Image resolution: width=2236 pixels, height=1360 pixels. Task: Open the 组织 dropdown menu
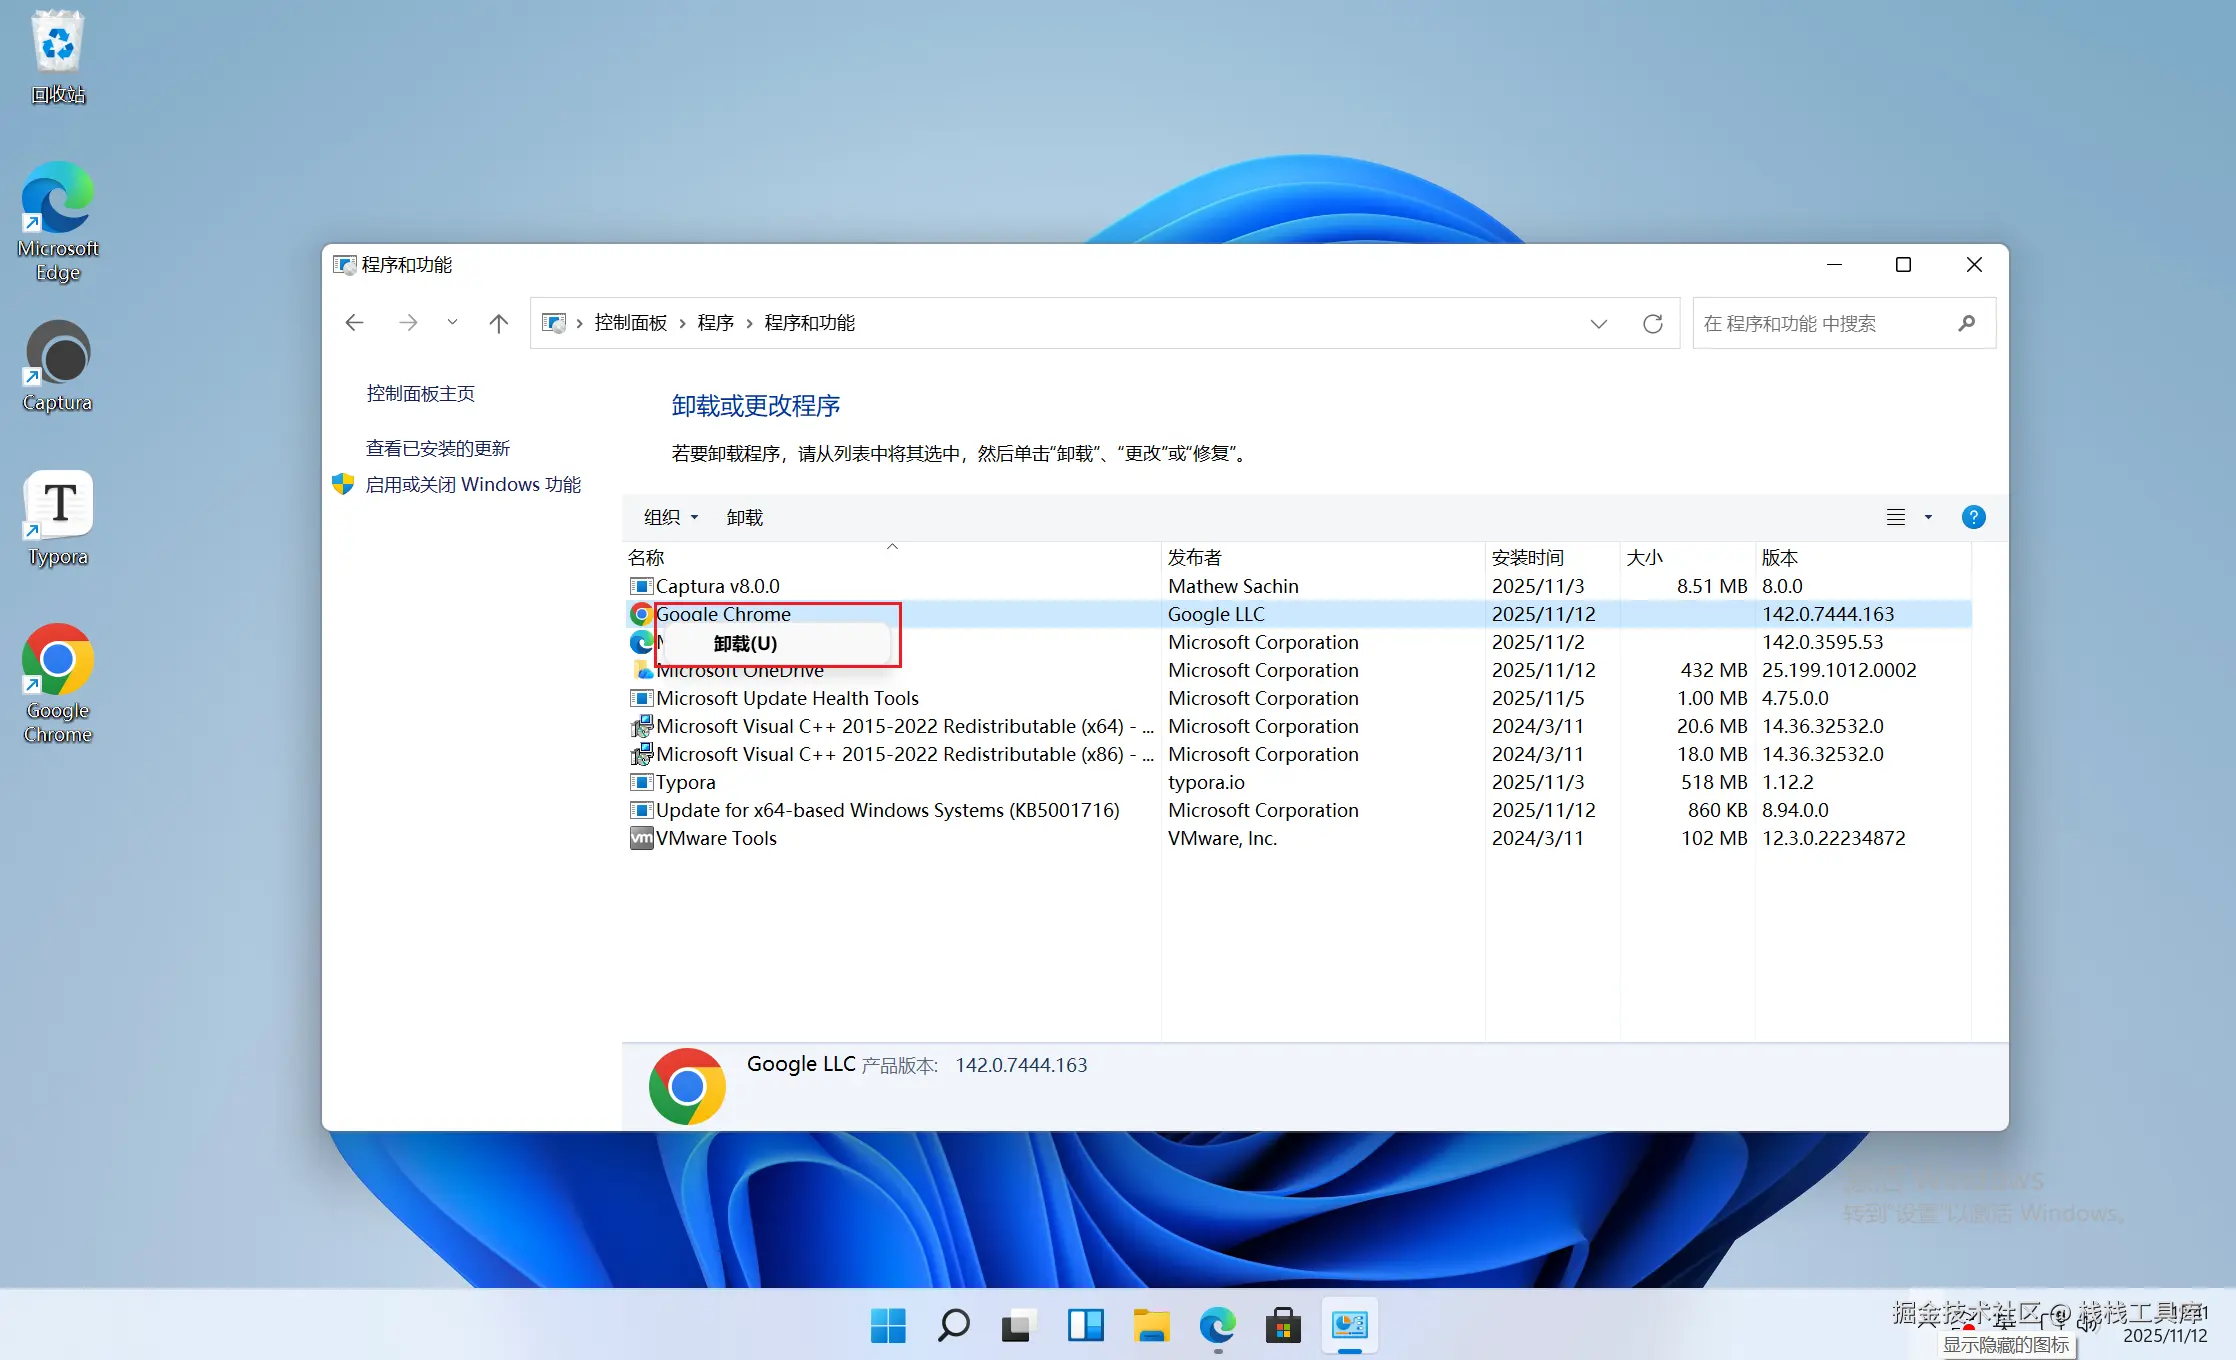click(670, 517)
